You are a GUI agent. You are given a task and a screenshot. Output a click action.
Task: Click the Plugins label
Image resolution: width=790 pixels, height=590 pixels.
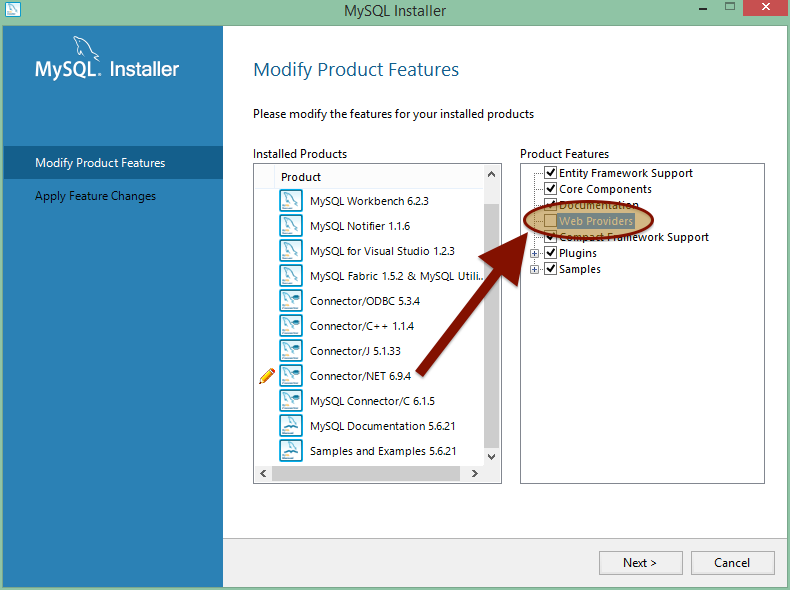(x=578, y=253)
